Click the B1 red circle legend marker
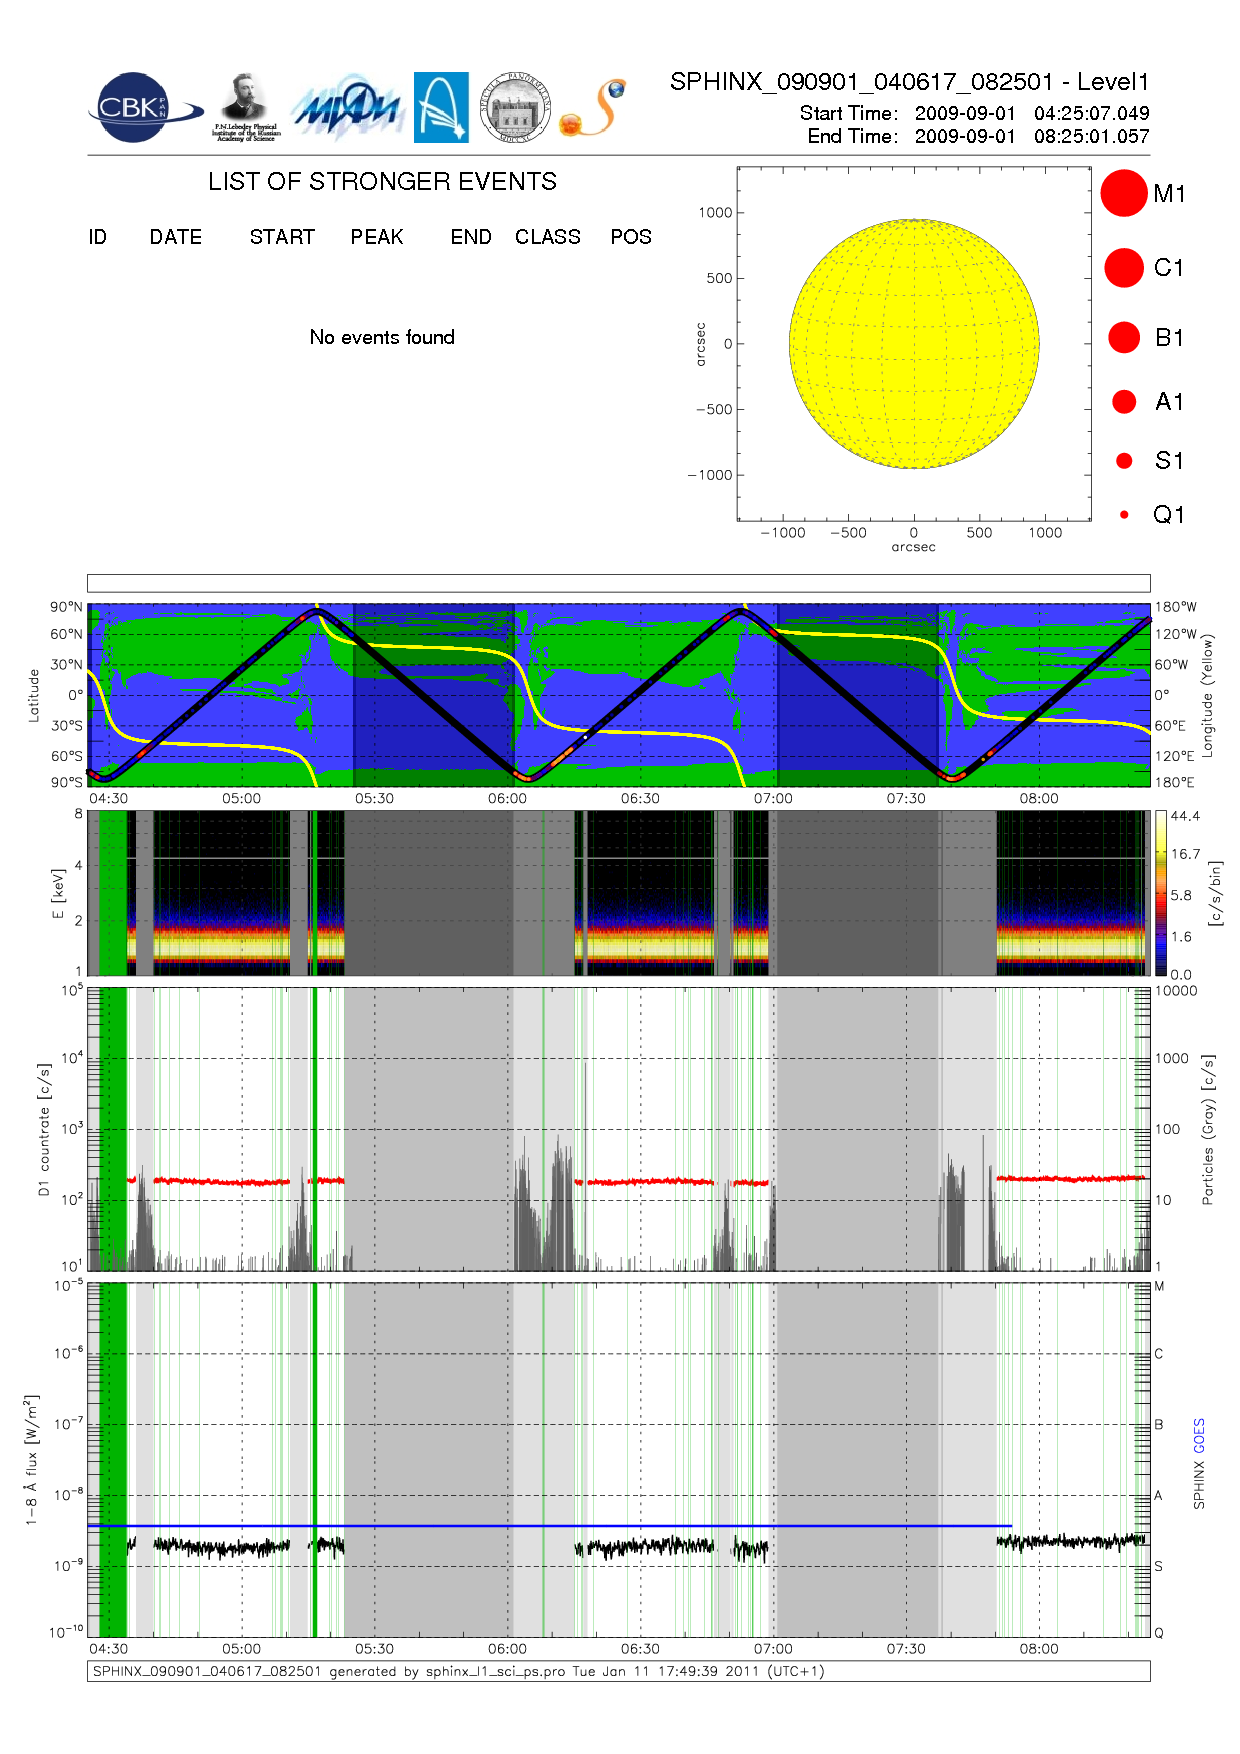 [1124, 337]
